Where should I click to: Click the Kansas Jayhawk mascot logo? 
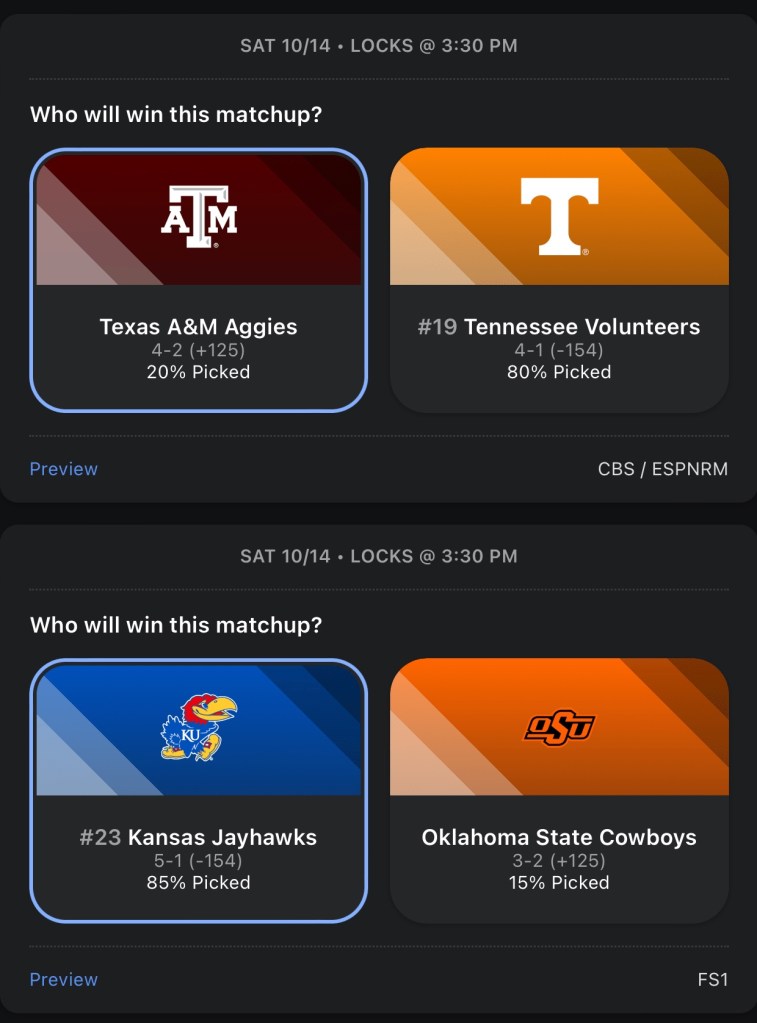(x=199, y=727)
